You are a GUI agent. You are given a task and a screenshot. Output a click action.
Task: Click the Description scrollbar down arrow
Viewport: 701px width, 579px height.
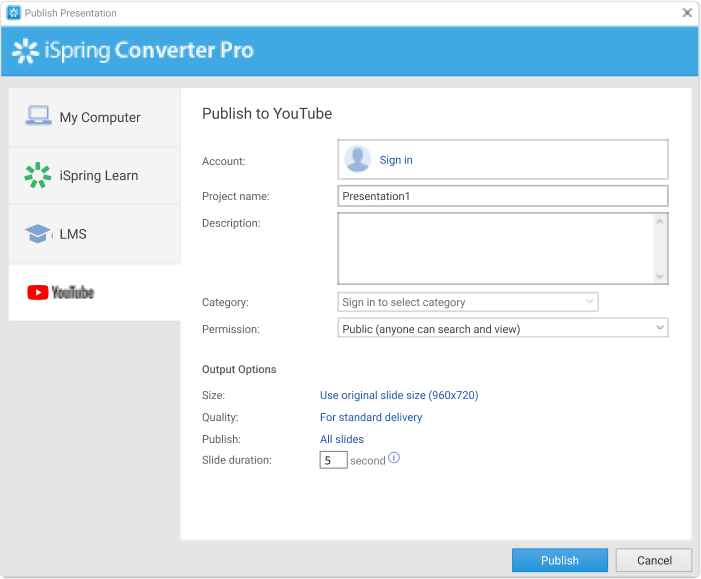pyautogui.click(x=660, y=276)
